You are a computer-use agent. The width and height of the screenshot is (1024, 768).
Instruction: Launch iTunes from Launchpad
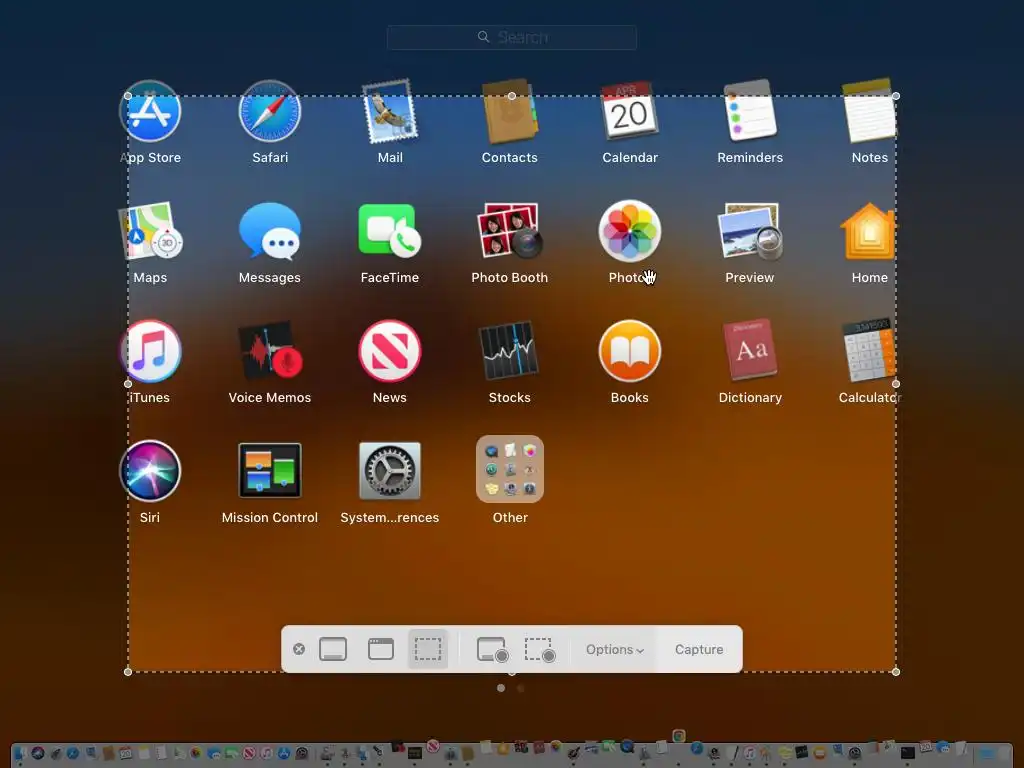pos(150,351)
